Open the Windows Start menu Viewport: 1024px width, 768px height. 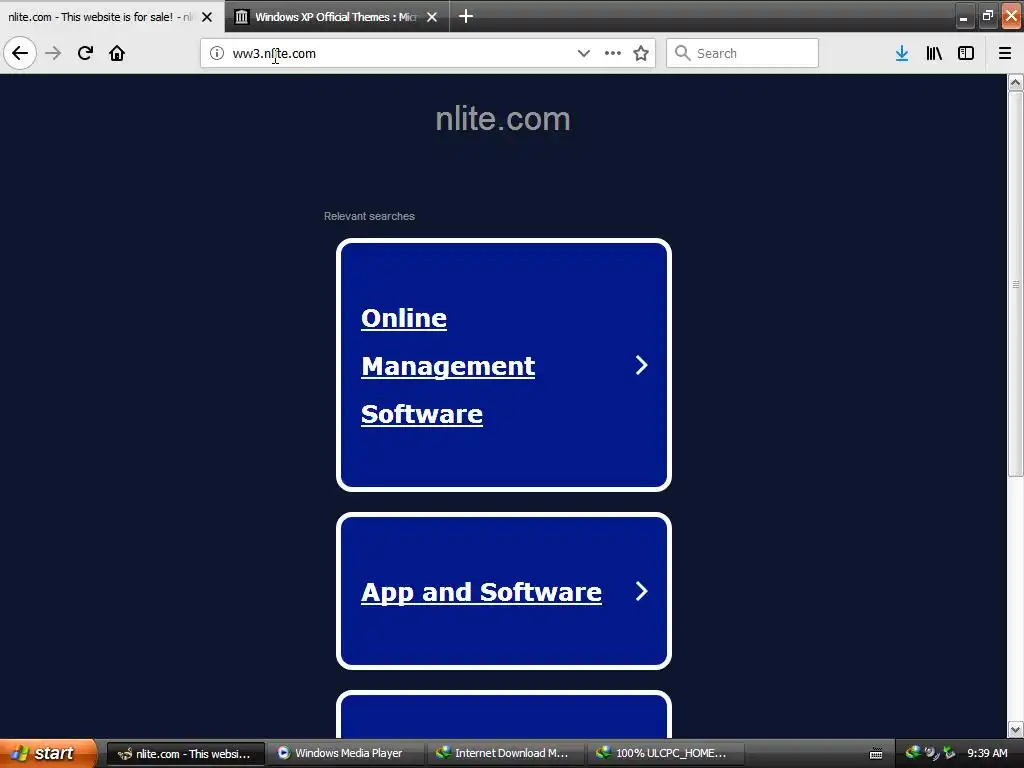(47, 753)
